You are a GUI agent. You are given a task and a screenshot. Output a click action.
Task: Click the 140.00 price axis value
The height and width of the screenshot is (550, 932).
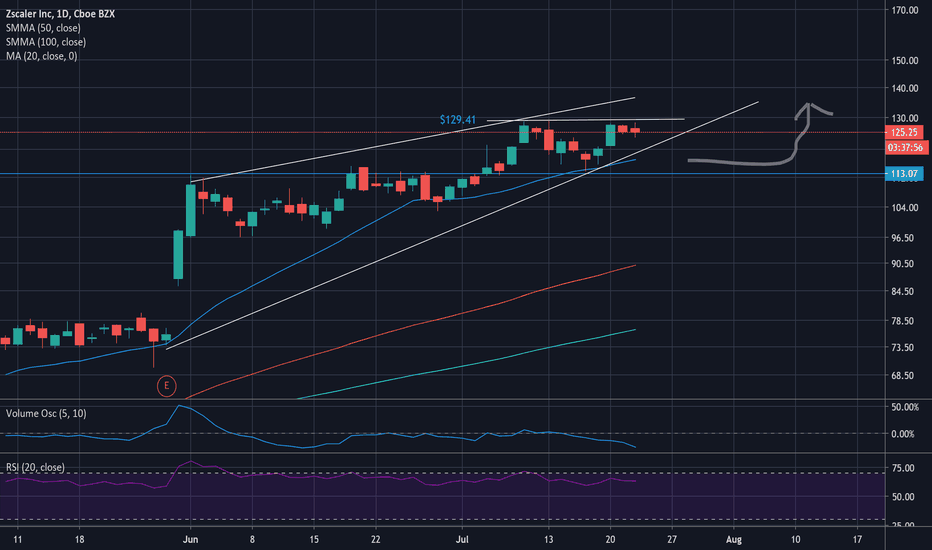[x=905, y=89]
